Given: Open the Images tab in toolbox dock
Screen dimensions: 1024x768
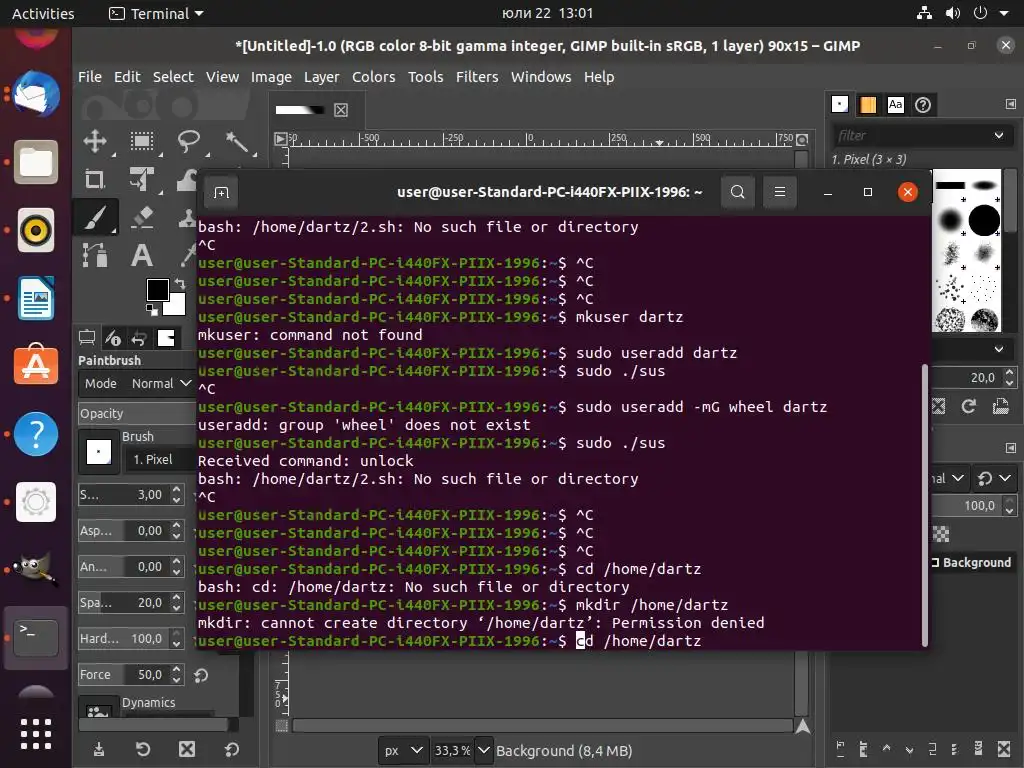Looking at the screenshot, I should [x=166, y=338].
